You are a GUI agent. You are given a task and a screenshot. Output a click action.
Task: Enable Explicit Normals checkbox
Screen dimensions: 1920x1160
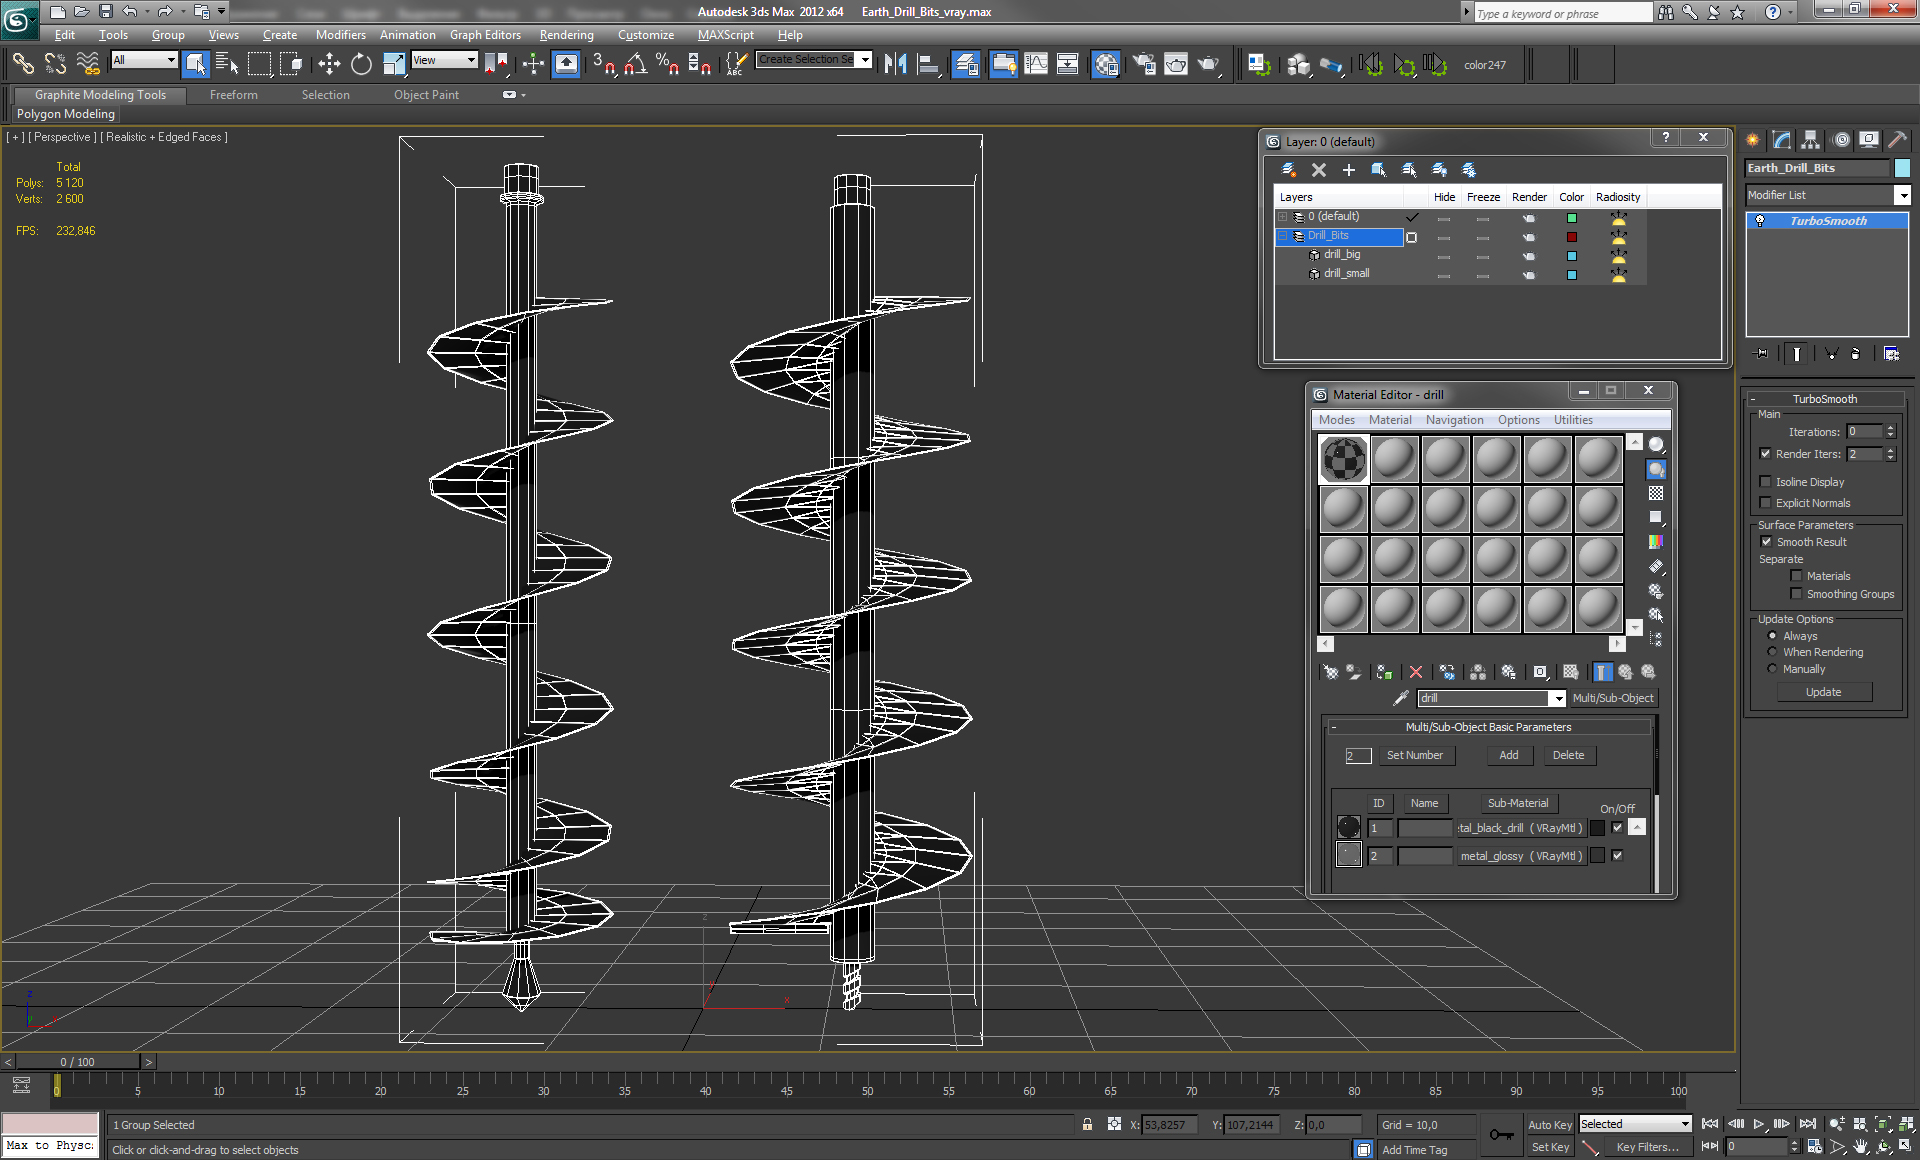point(1765,503)
